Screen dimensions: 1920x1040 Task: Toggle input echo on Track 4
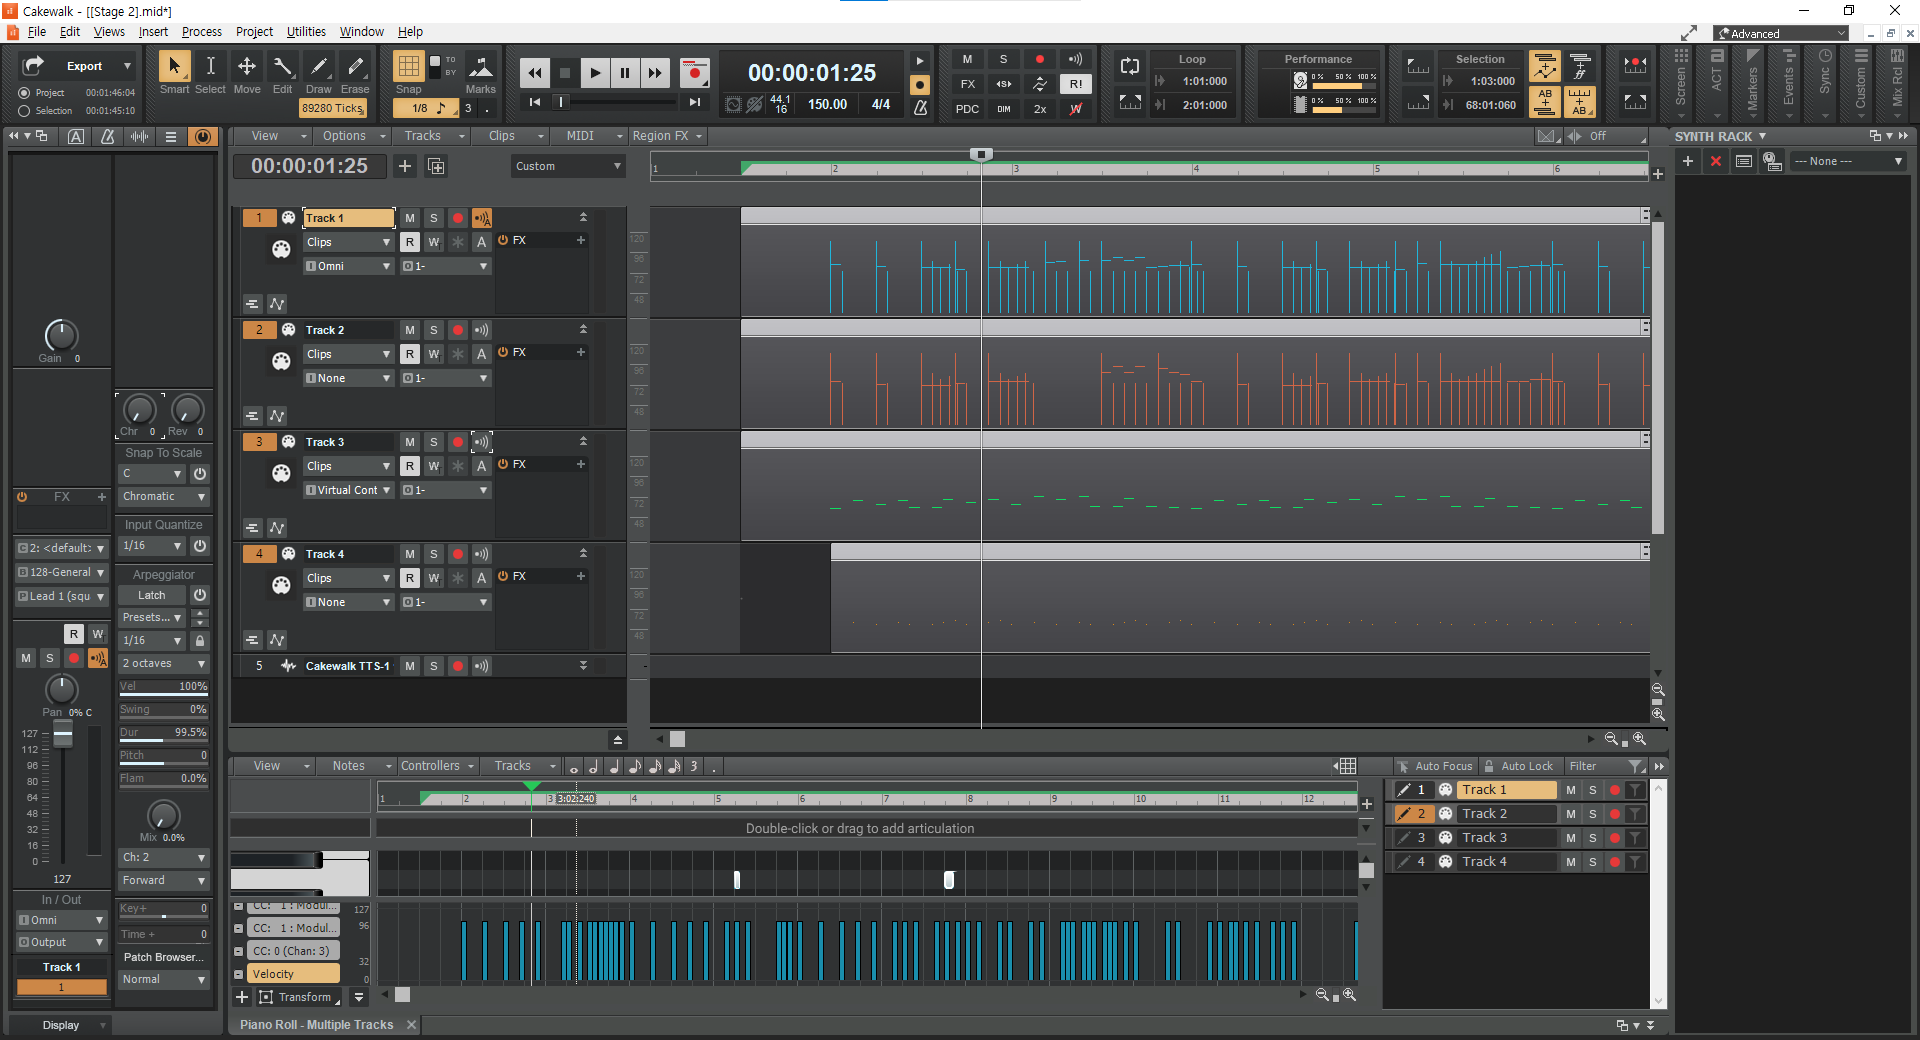pos(482,554)
